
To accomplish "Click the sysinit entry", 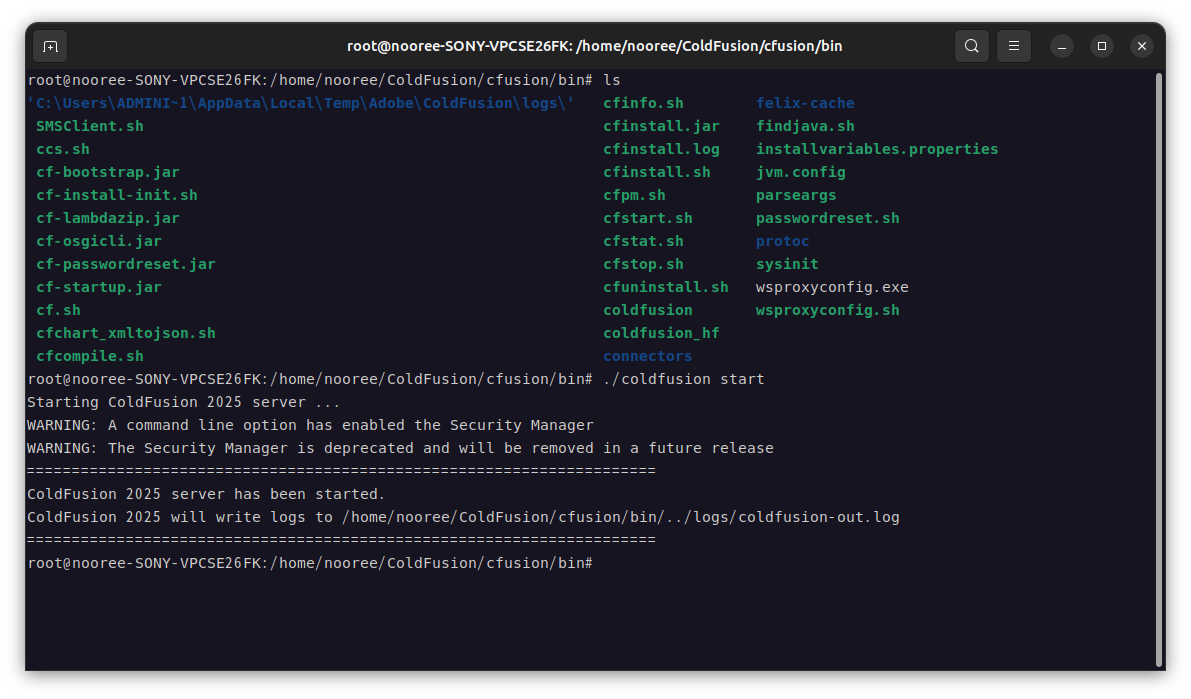I will pos(787,264).
